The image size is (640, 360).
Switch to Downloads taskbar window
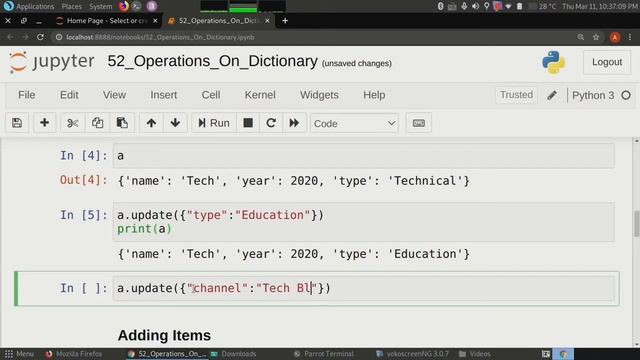[x=233, y=354]
